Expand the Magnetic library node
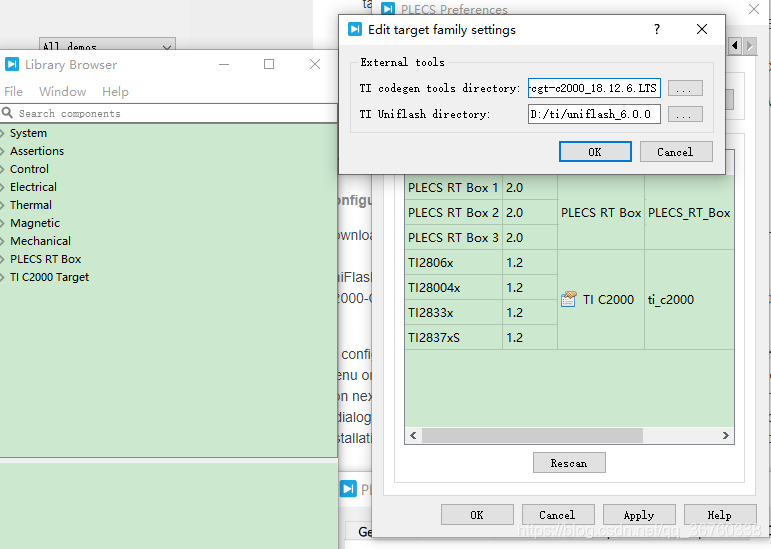The width and height of the screenshot is (771, 549). pos(2,223)
